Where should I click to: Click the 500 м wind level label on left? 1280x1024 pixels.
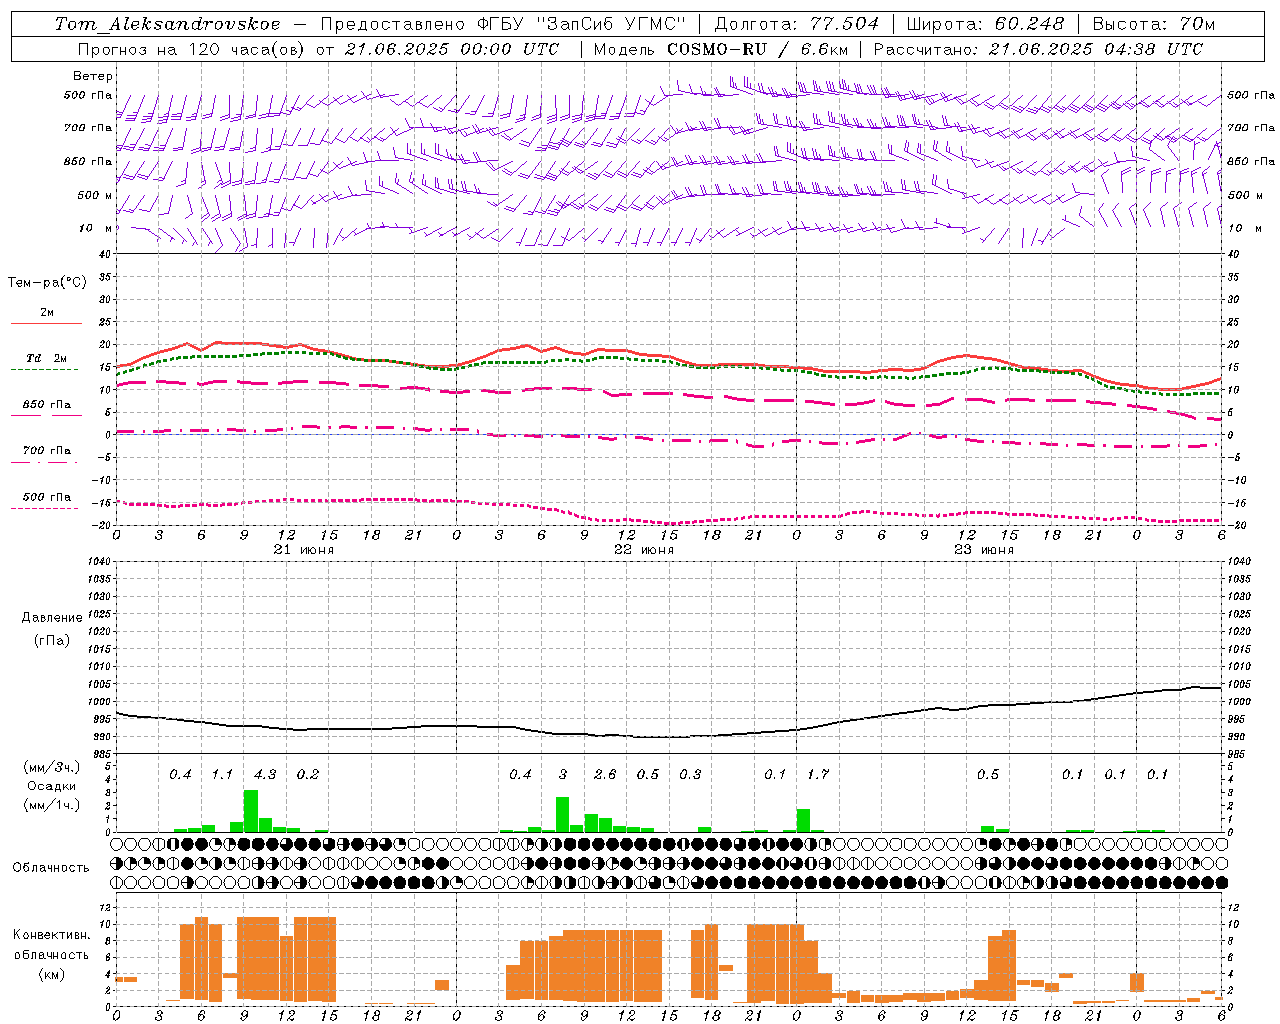(95, 195)
